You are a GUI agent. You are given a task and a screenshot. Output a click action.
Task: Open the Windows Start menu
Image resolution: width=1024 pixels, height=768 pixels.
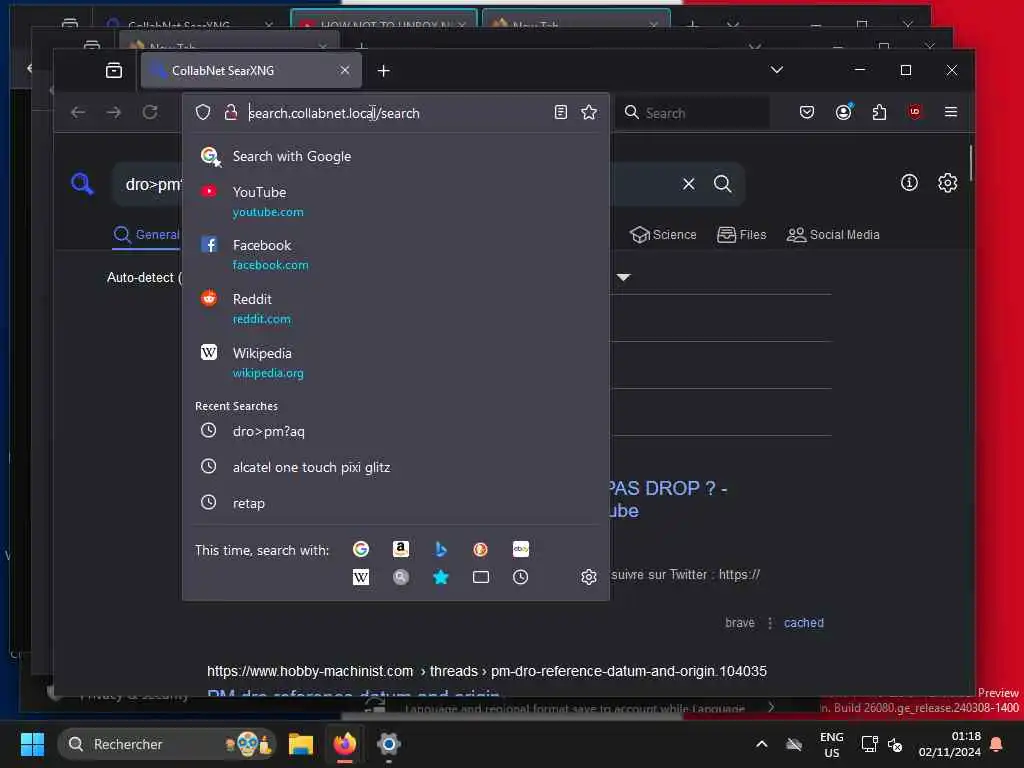(32, 744)
